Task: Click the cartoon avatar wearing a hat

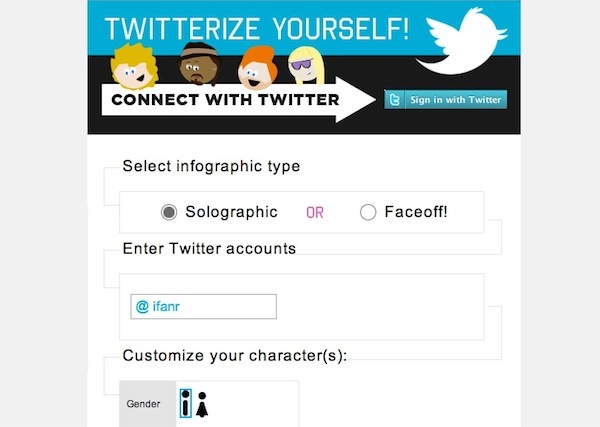Action: point(194,67)
